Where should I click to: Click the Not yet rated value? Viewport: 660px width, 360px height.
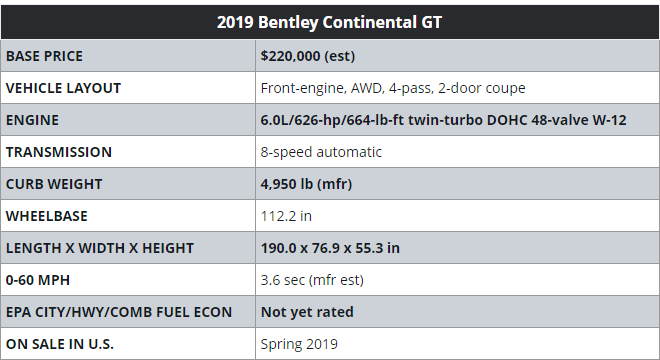[x=307, y=312]
